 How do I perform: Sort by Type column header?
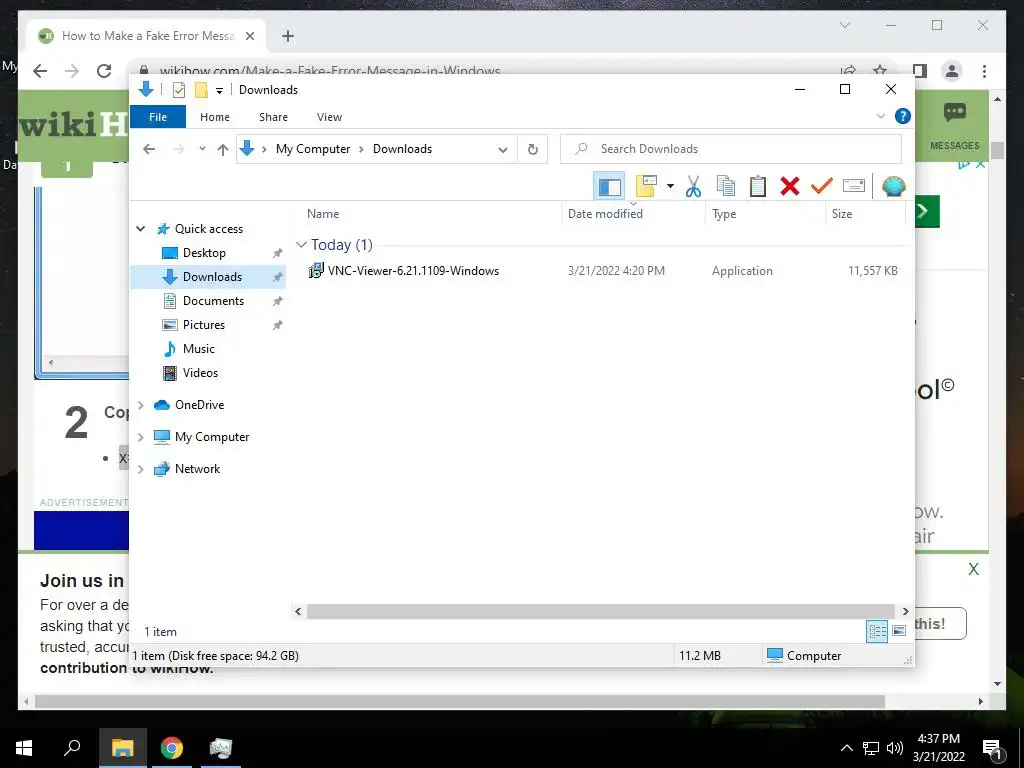pos(724,214)
